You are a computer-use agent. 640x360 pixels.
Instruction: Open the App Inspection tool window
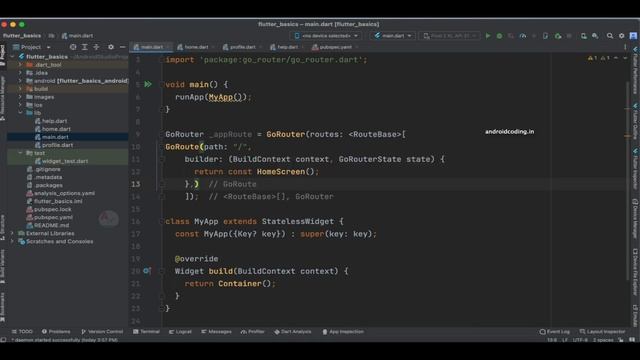pos(343,331)
